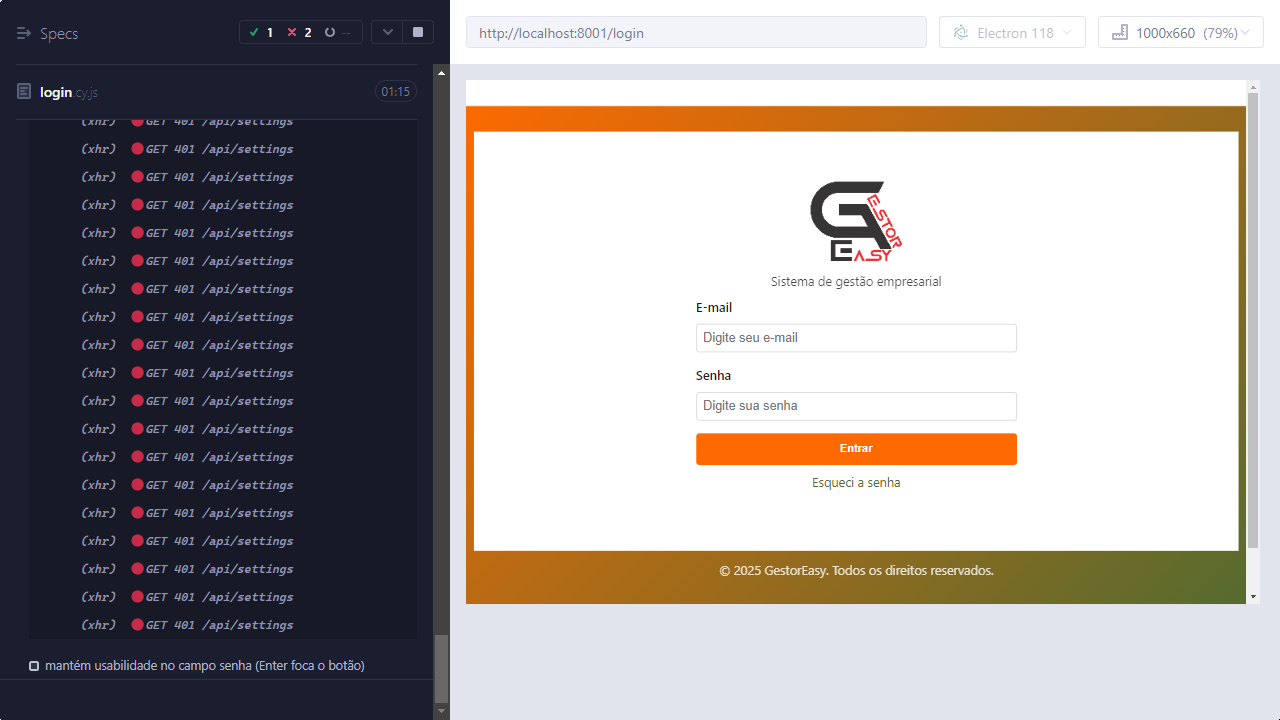Click the green passed tests checkmark
The width and height of the screenshot is (1280, 720).
(x=254, y=33)
